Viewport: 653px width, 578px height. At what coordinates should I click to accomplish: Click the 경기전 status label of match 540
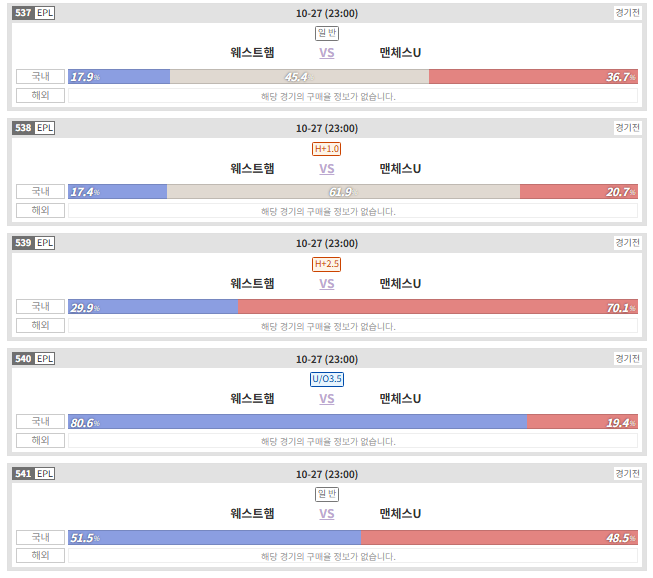[628, 359]
